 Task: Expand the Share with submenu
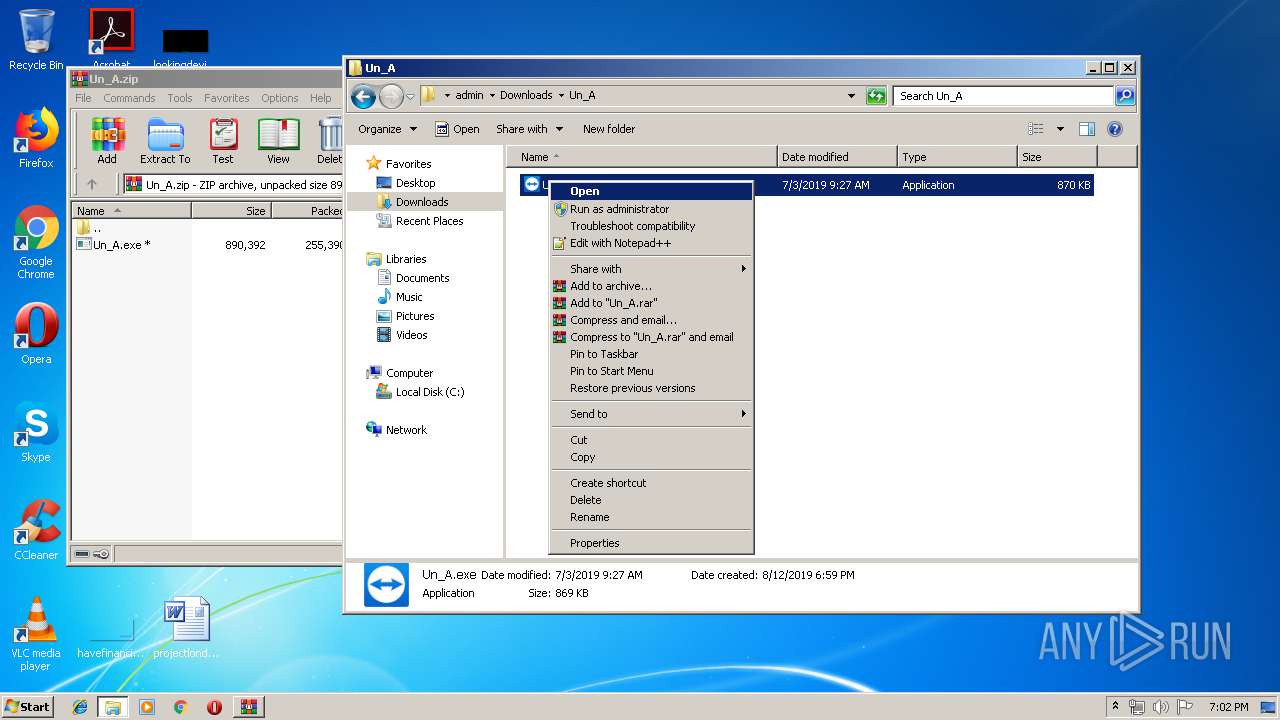[x=651, y=269]
